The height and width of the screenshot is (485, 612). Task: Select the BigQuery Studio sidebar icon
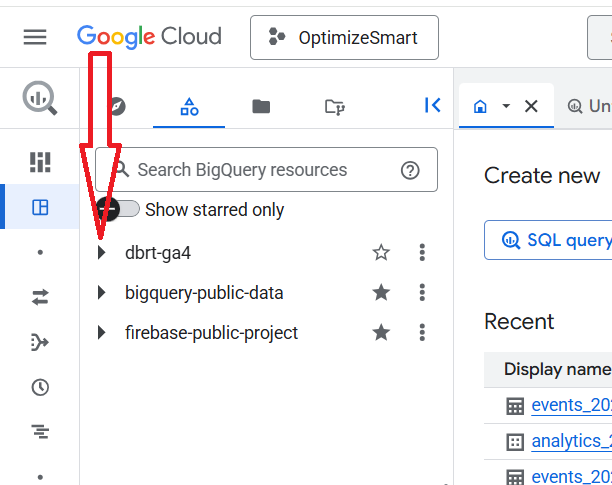tap(40, 208)
